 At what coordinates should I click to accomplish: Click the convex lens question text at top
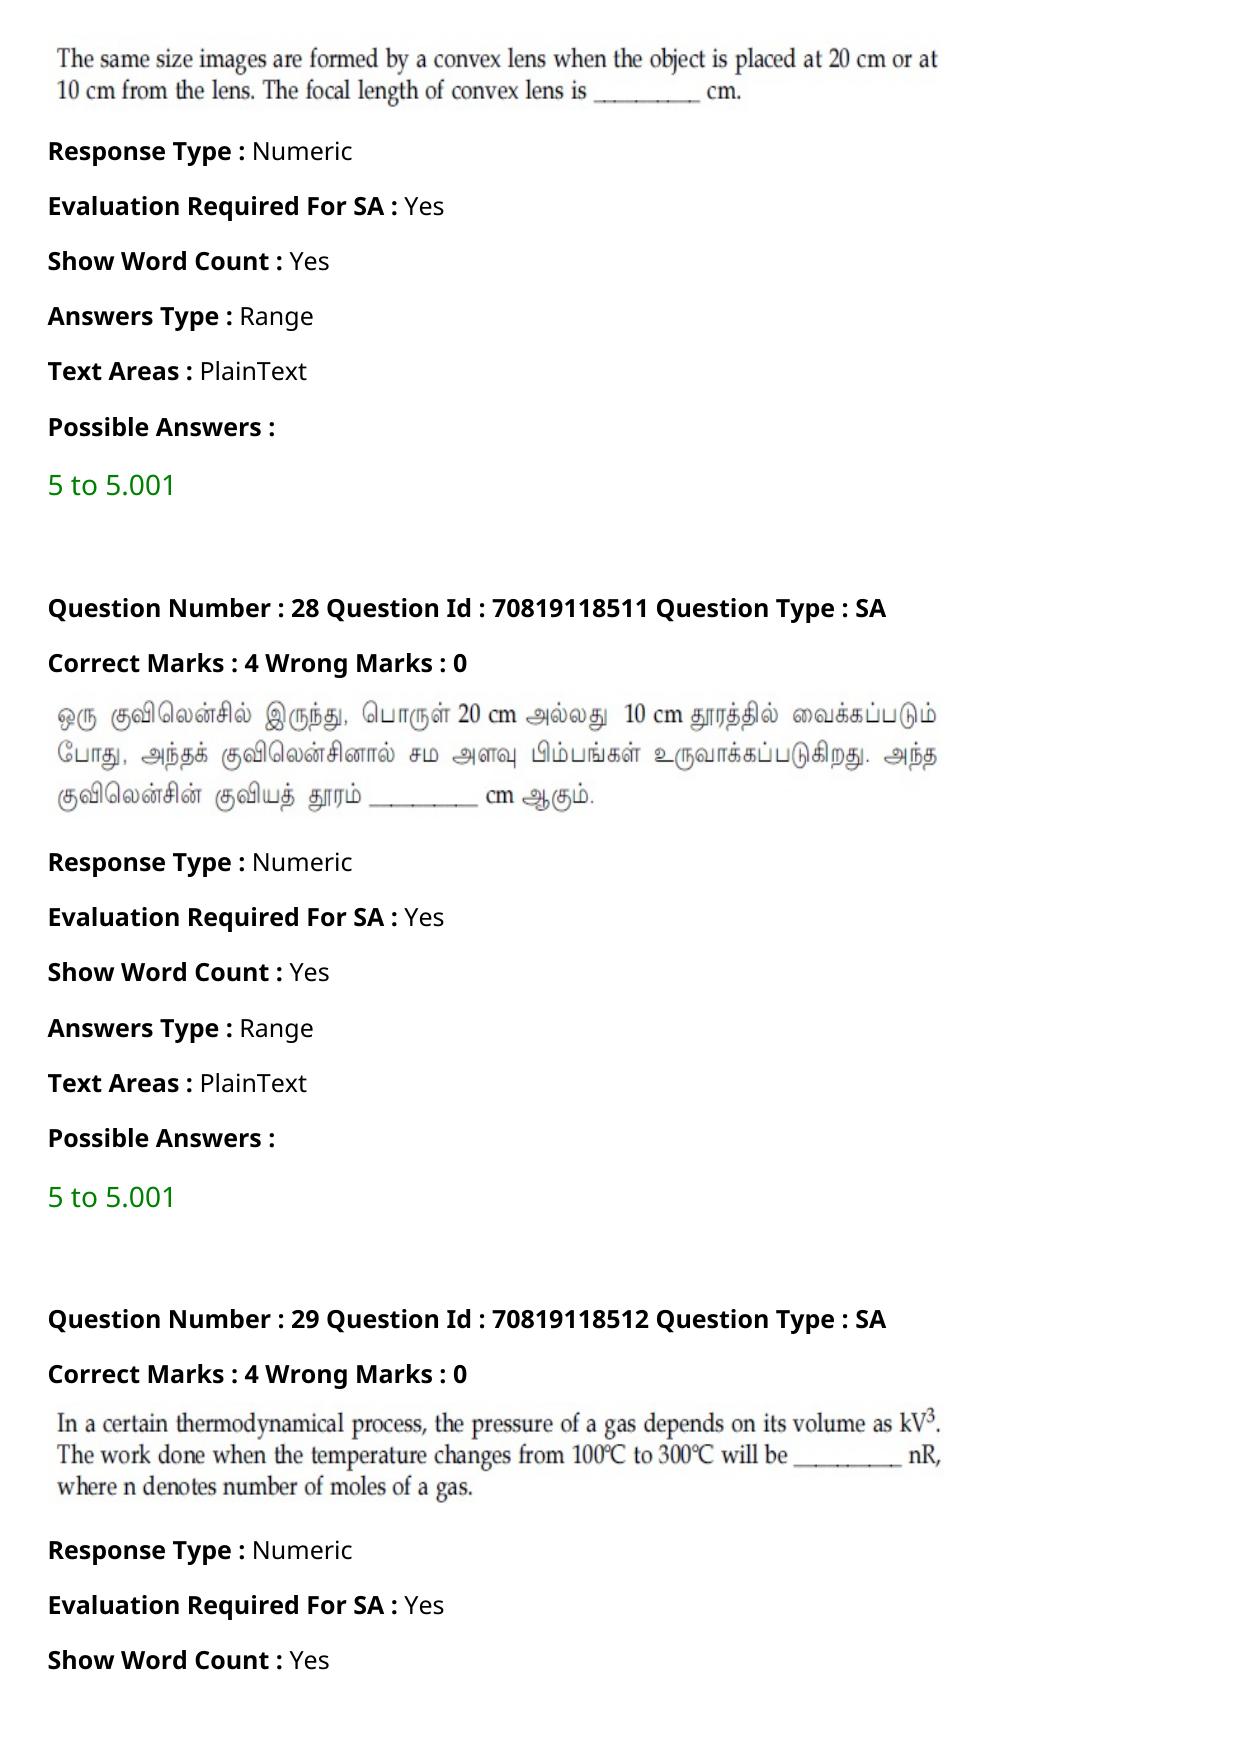click(497, 75)
